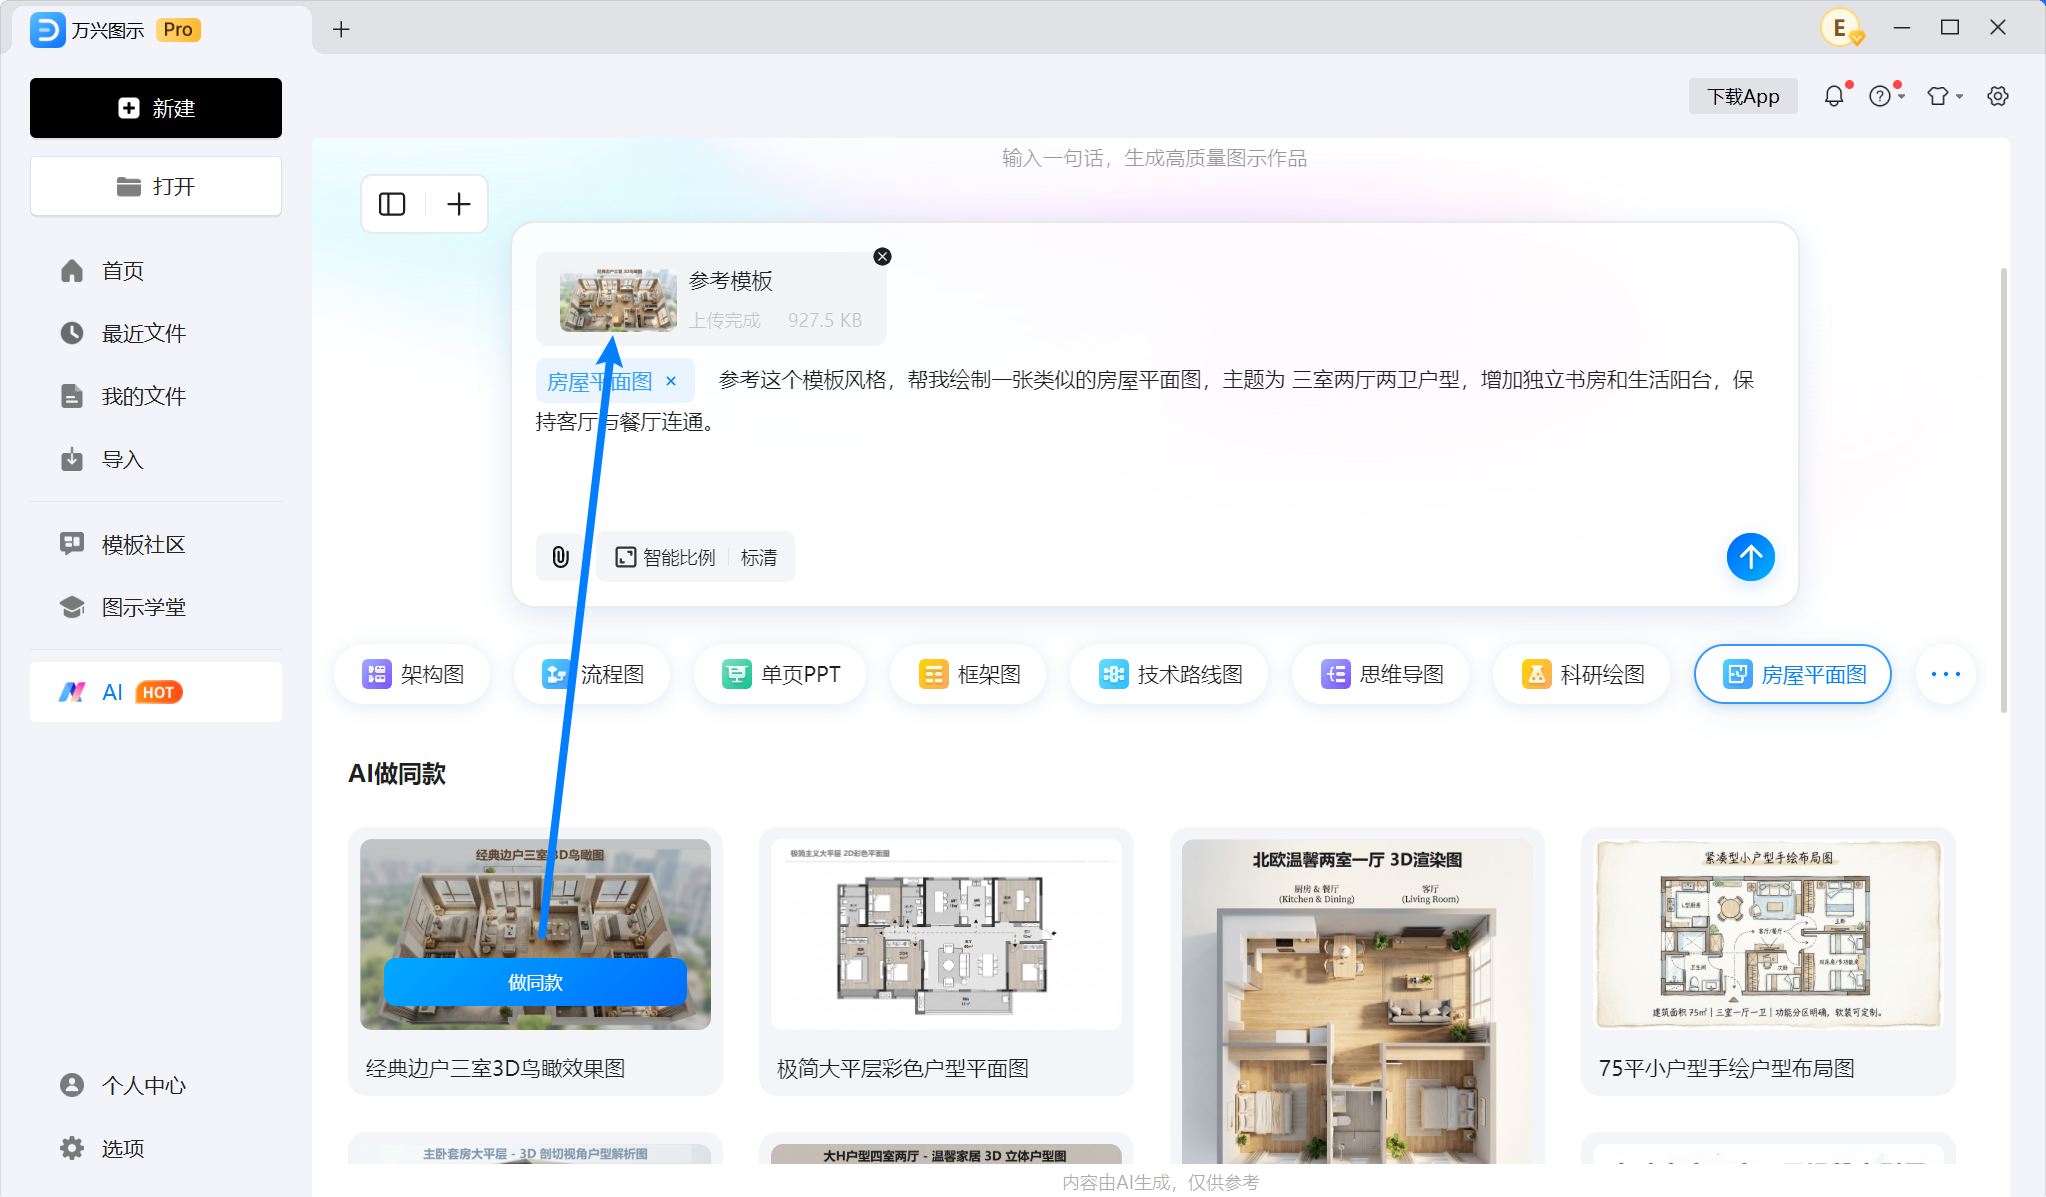The height and width of the screenshot is (1197, 2046).
Task: Select the 科研绘图 category chip
Action: tap(1583, 674)
